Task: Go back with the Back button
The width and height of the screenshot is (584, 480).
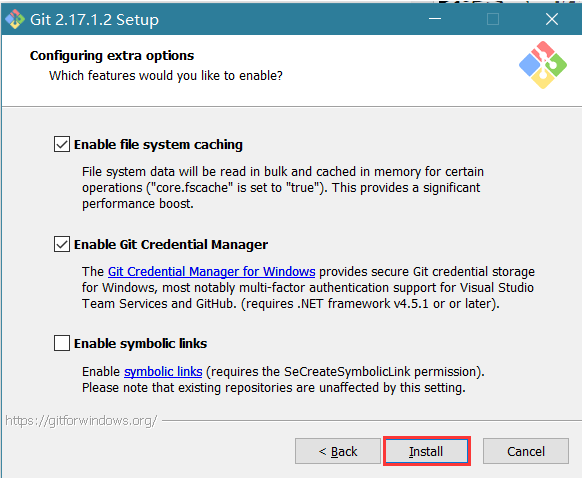Action: click(x=338, y=451)
